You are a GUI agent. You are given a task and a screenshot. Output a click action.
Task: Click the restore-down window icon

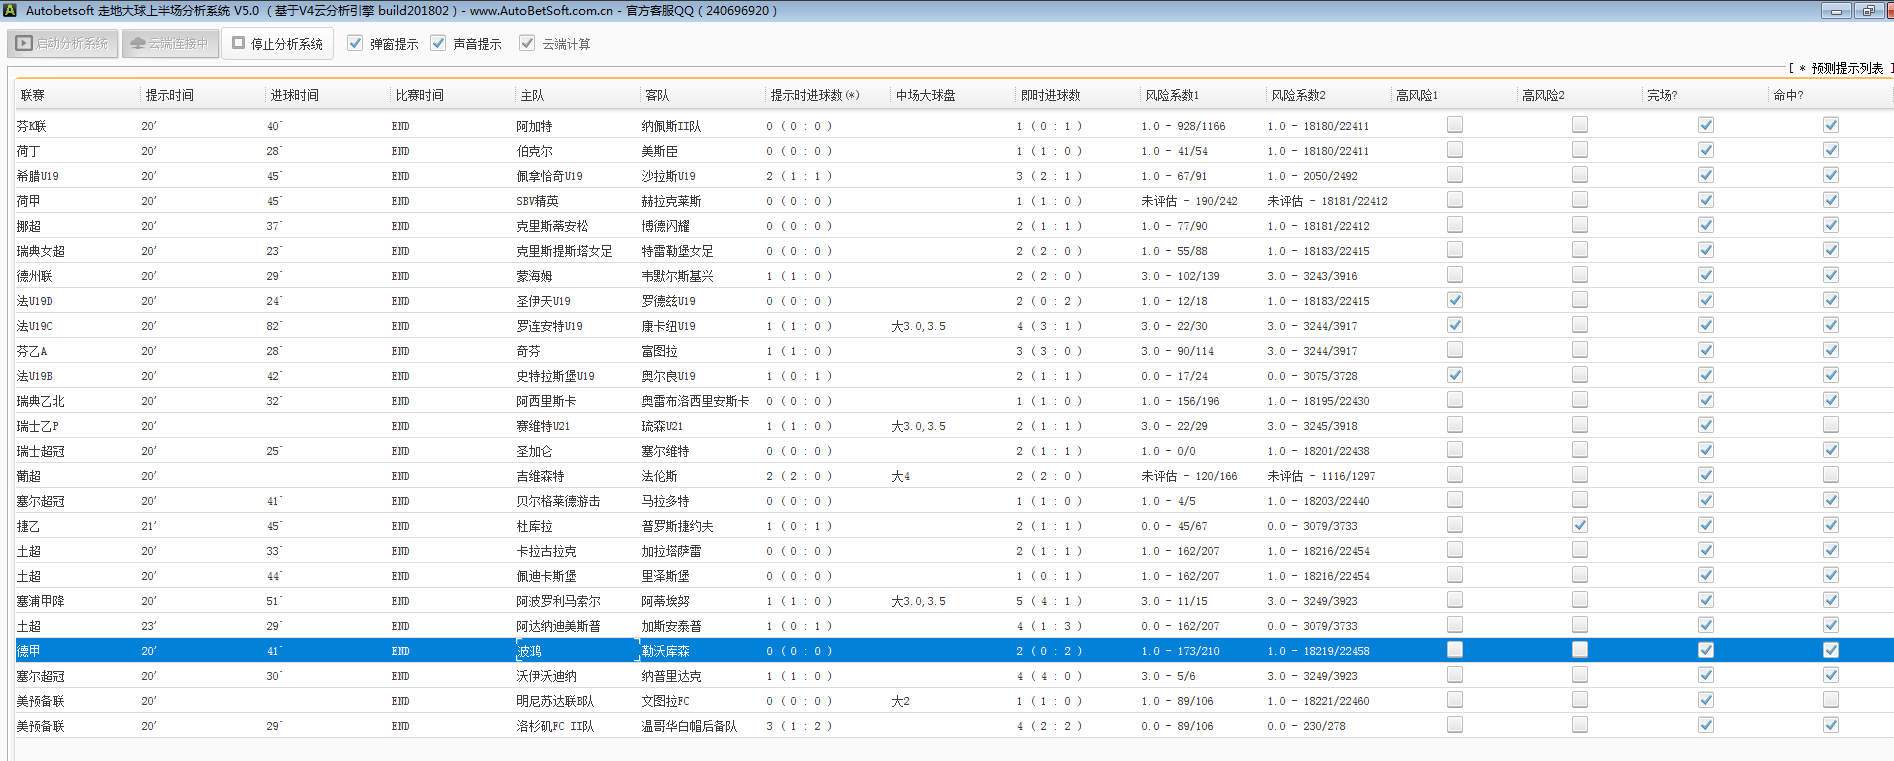1868,11
